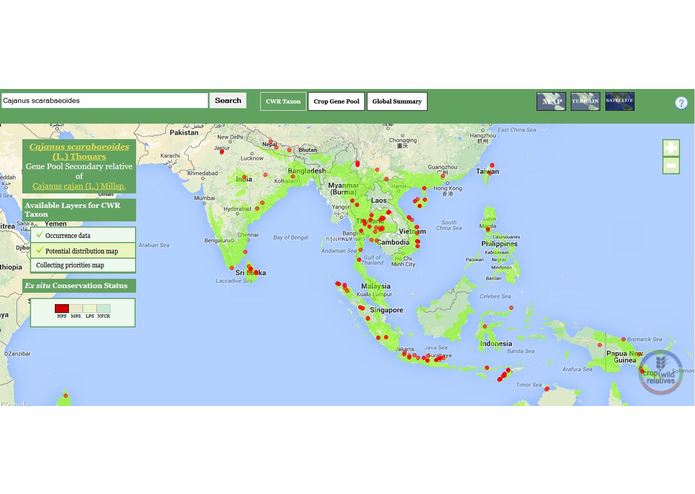Click Ex situ Conservation Status header

[79, 286]
